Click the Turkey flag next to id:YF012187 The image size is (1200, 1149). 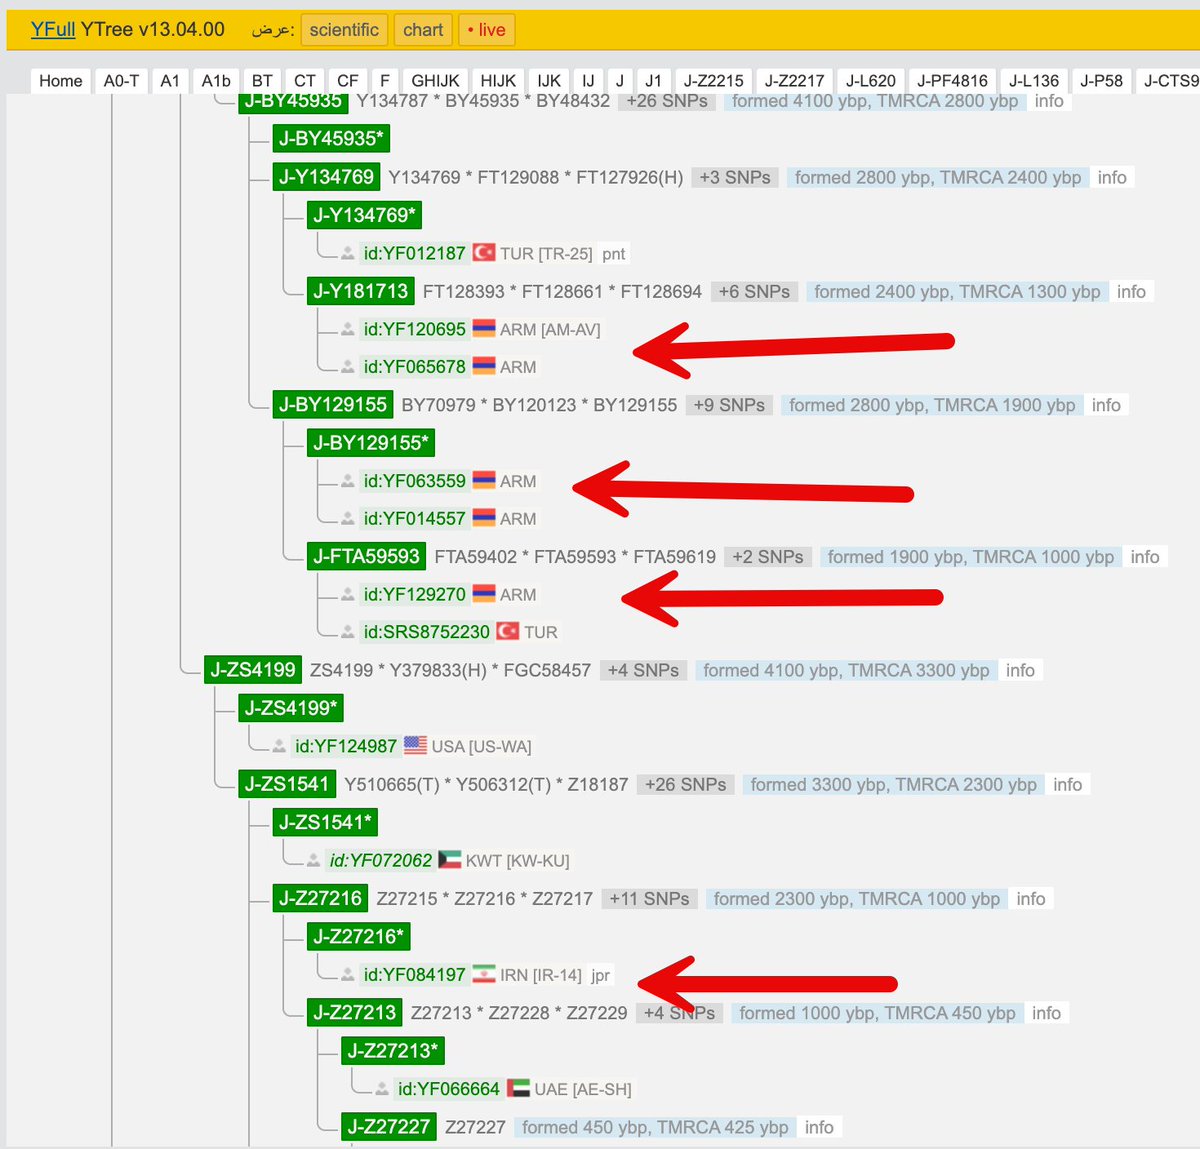[484, 253]
